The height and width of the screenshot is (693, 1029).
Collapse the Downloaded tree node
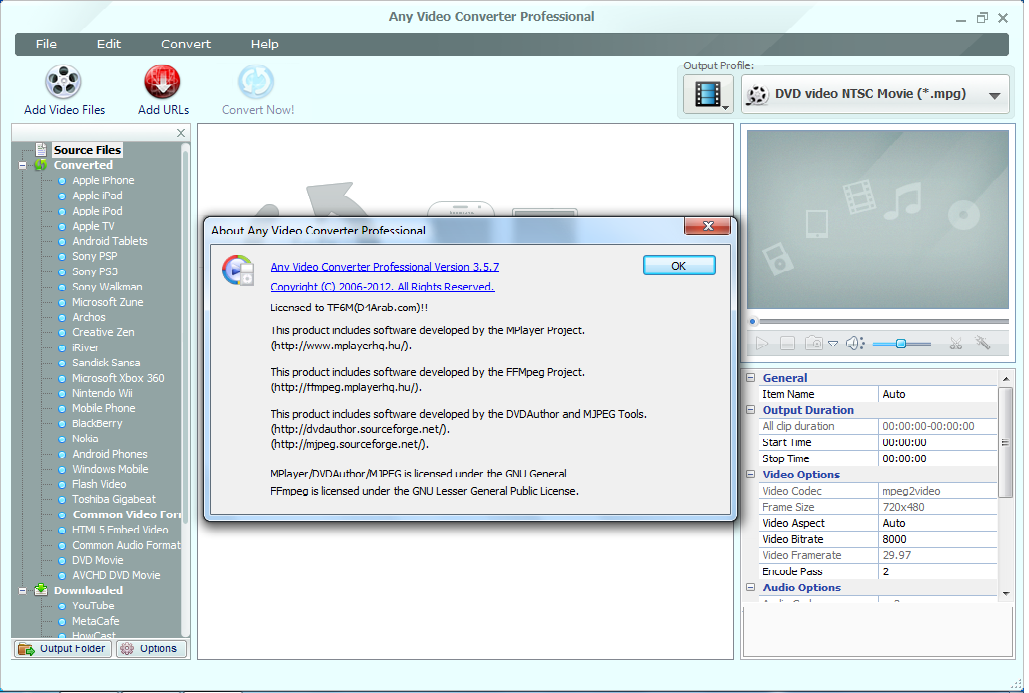22,591
